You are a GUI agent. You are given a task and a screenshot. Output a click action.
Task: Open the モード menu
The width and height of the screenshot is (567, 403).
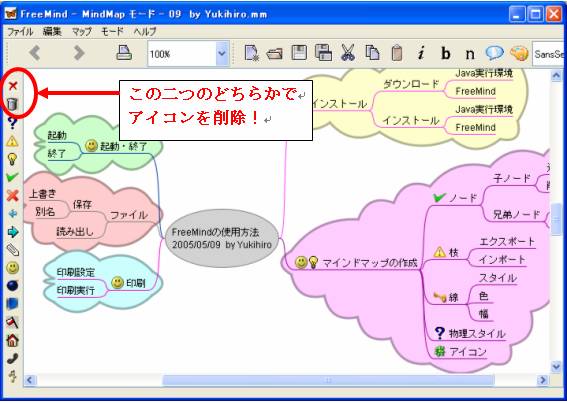pos(112,32)
